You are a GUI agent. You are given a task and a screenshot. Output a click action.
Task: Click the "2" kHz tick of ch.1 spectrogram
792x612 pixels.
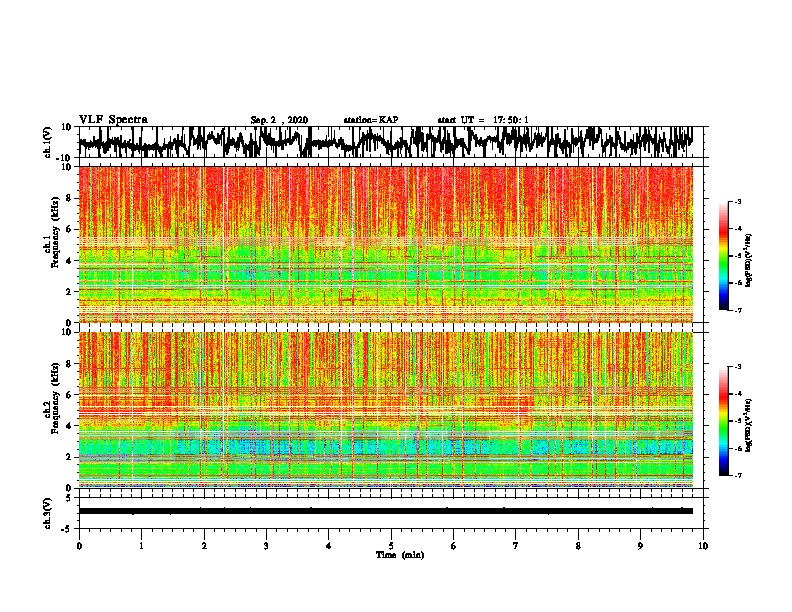(x=70, y=291)
